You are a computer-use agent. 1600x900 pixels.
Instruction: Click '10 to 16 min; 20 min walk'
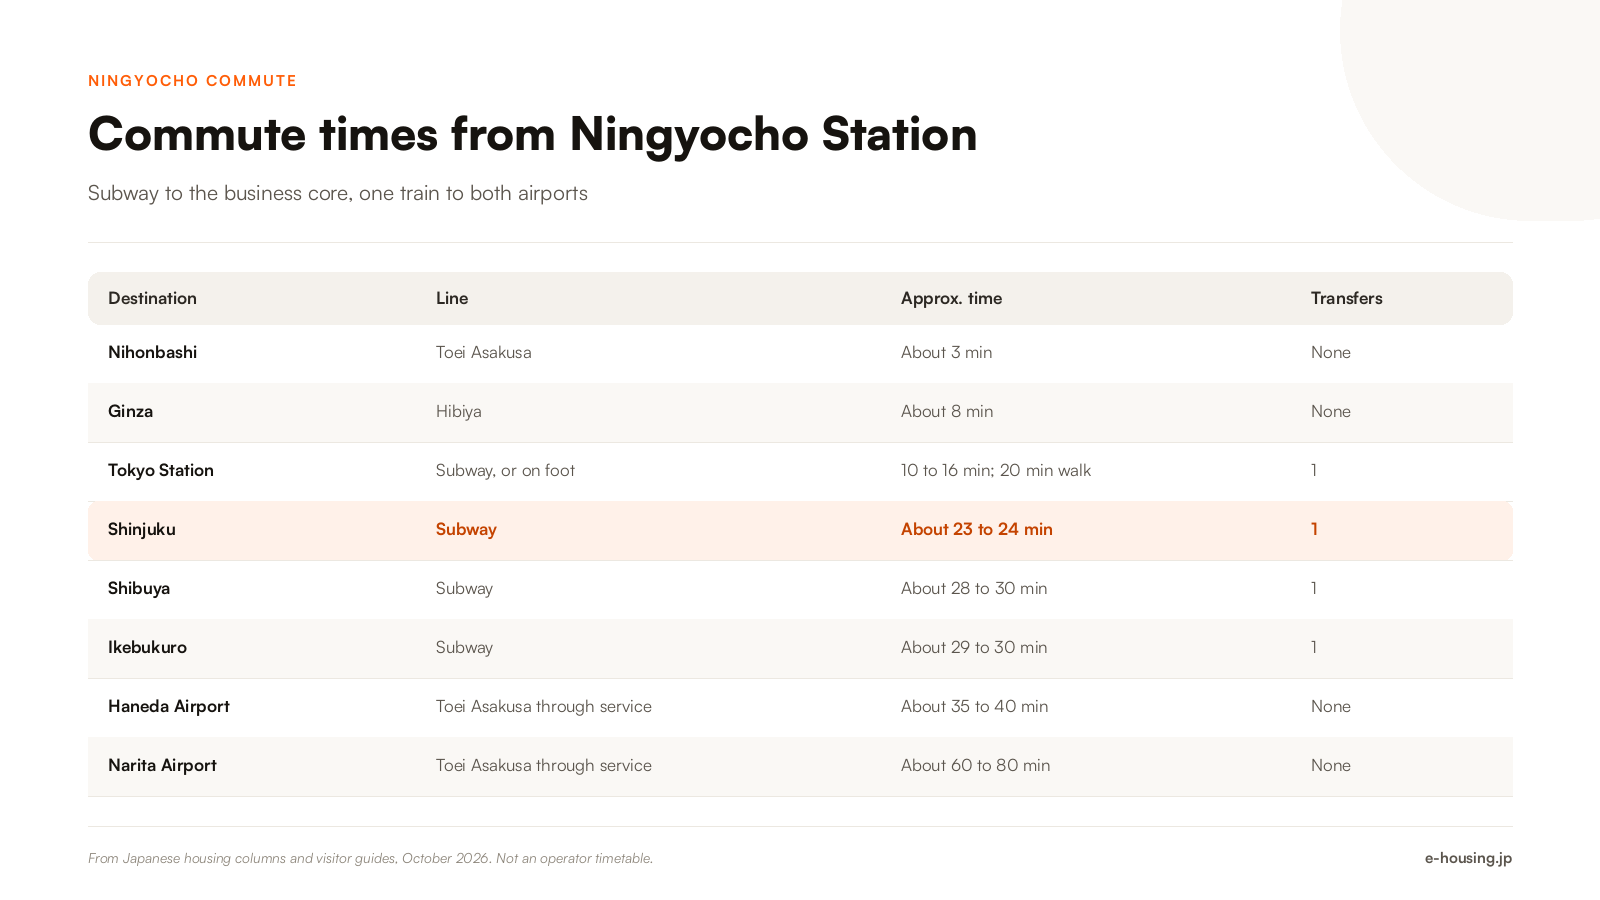[x=996, y=470]
